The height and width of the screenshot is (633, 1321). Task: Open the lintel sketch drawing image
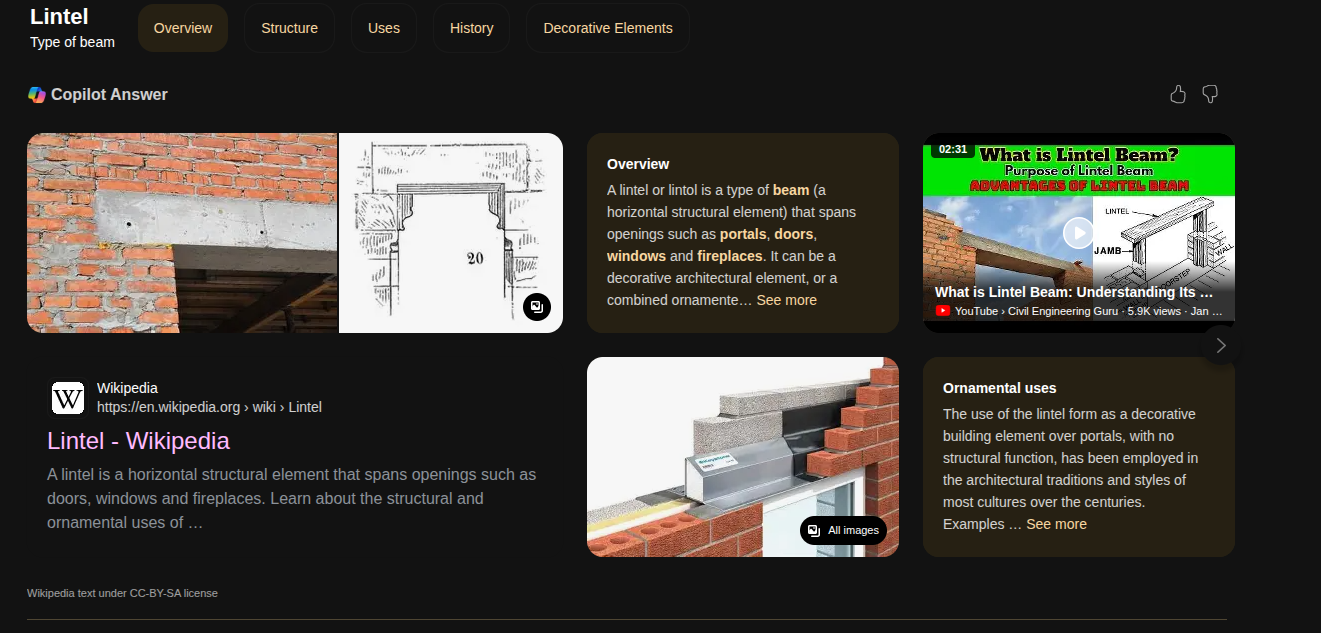451,233
